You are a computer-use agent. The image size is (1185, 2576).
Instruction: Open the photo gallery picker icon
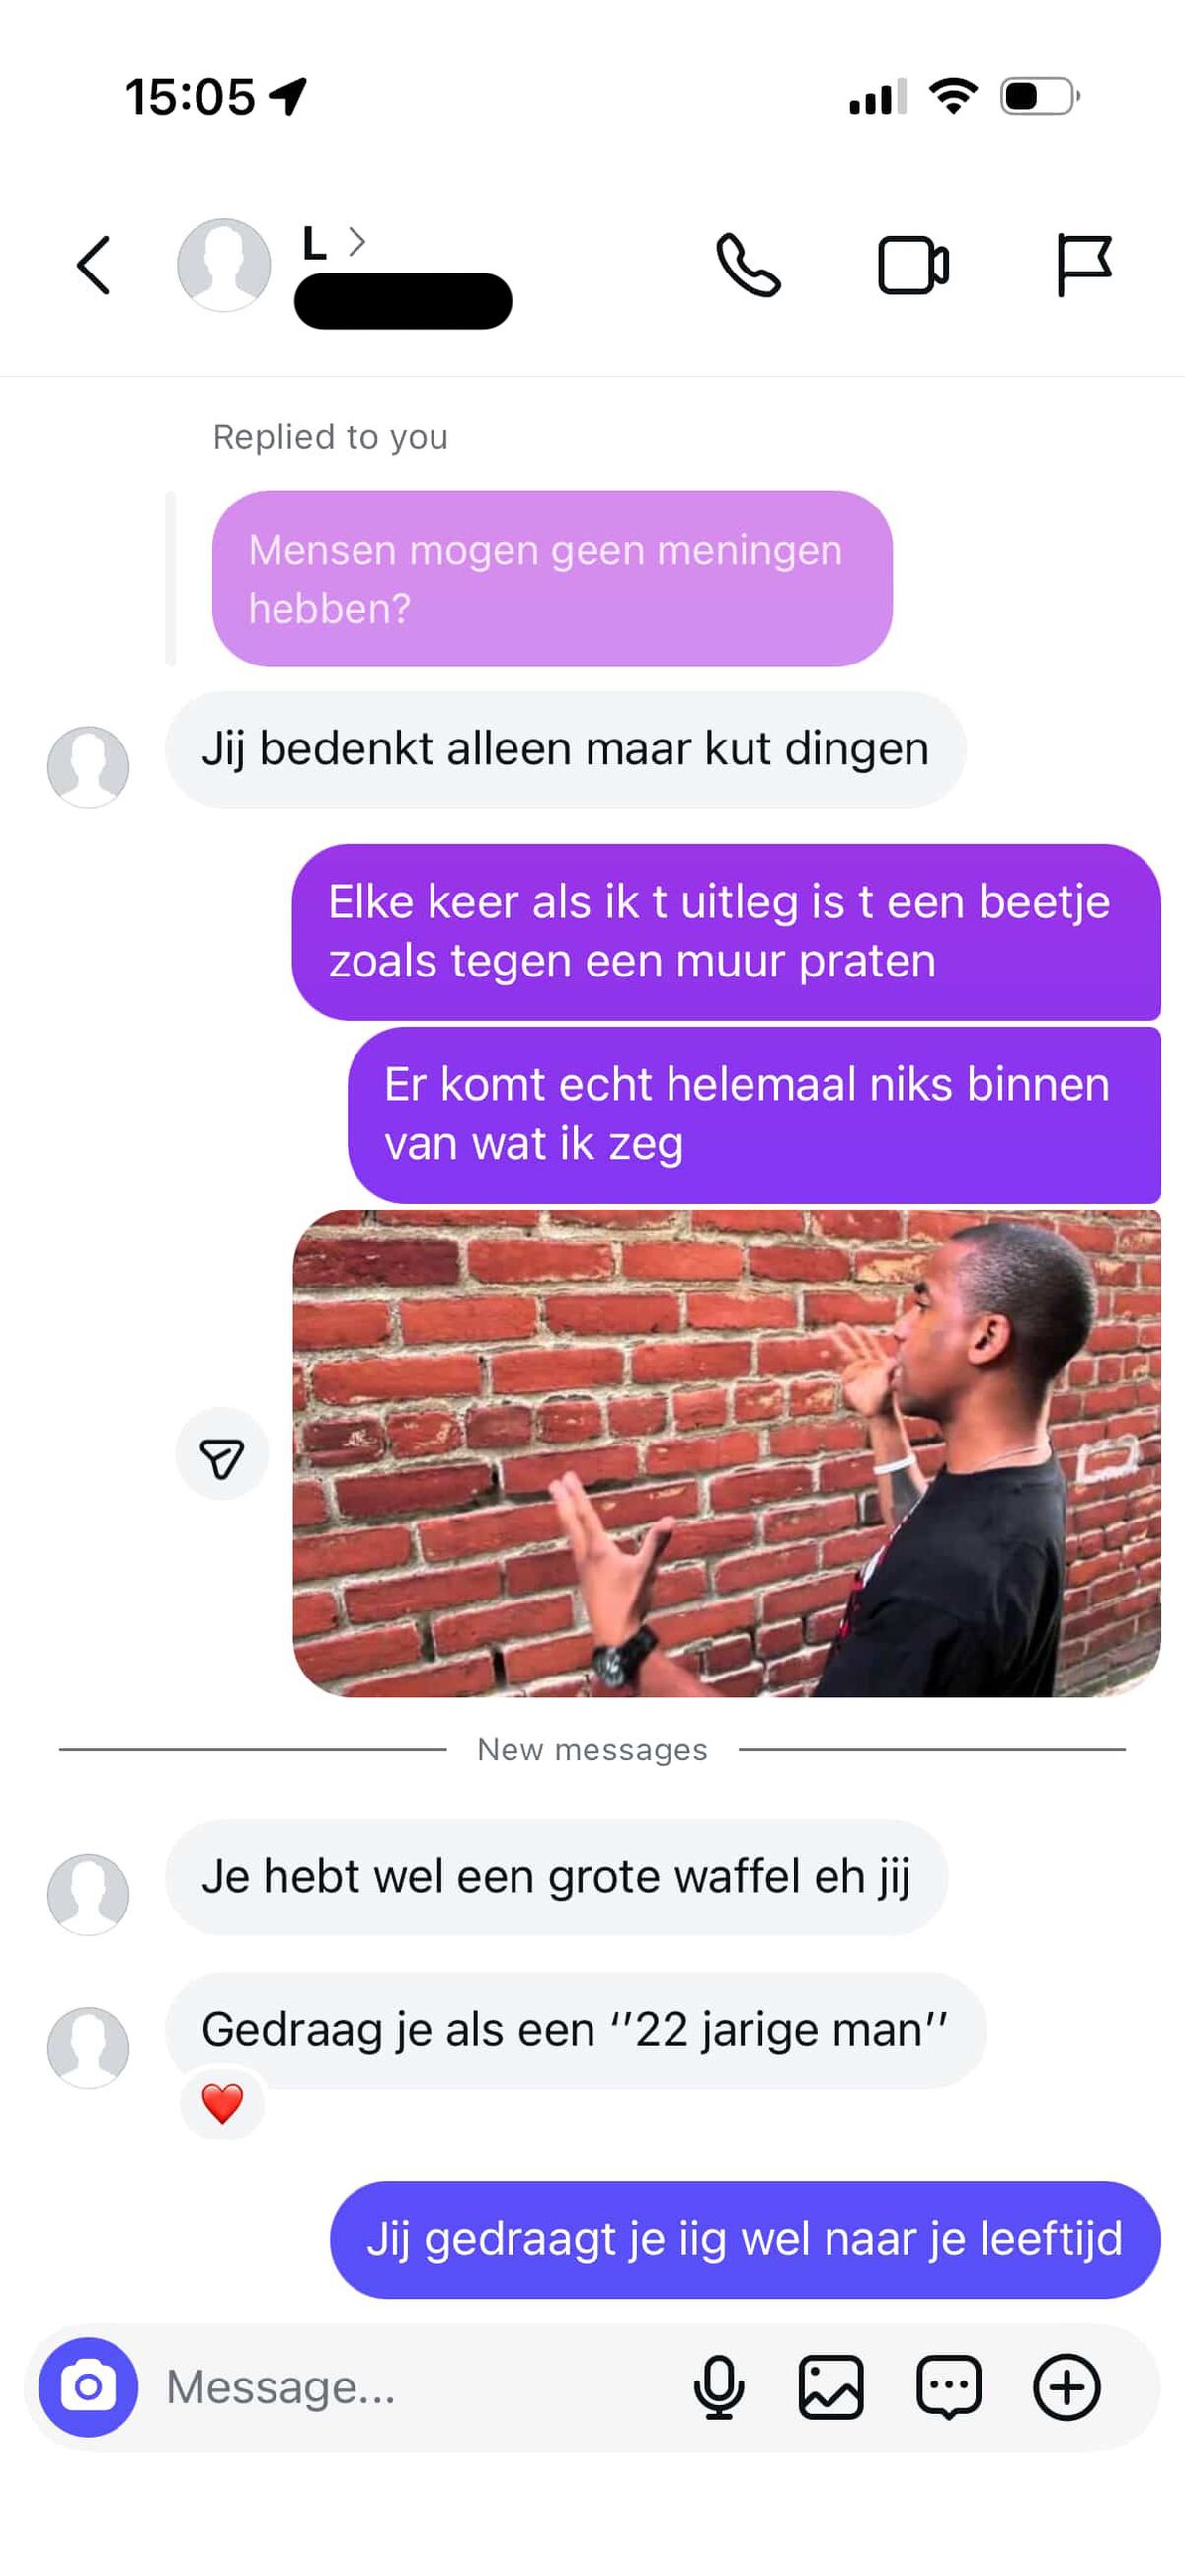coord(831,2387)
